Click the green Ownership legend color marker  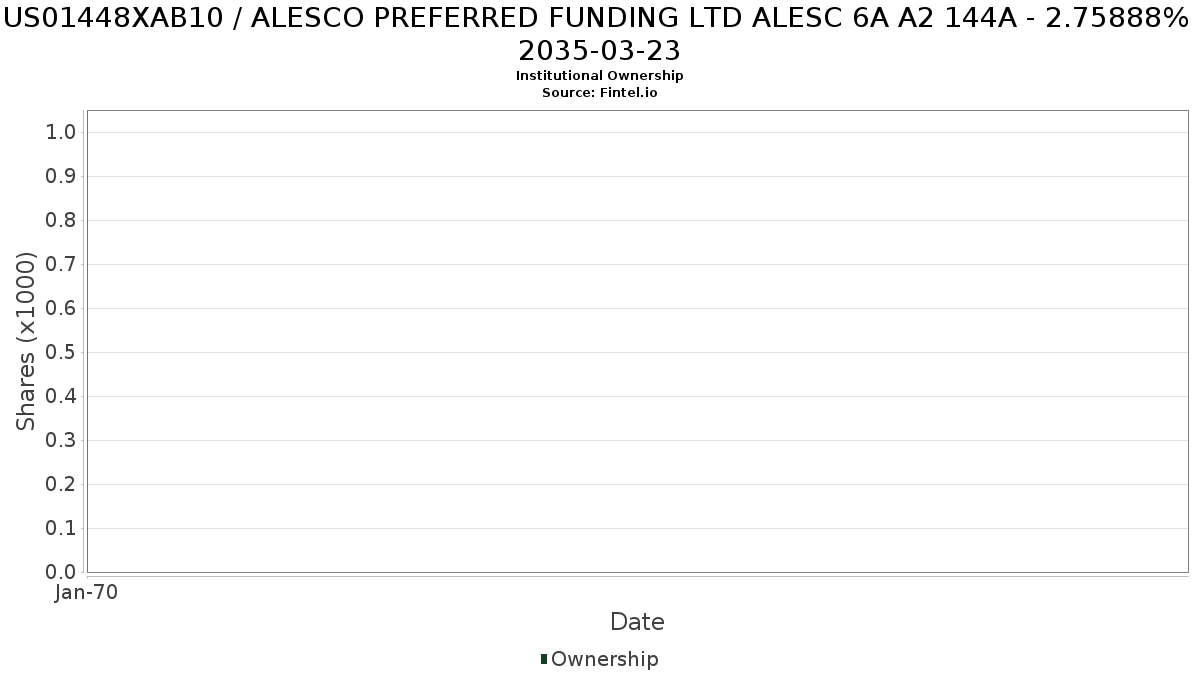pos(544,659)
